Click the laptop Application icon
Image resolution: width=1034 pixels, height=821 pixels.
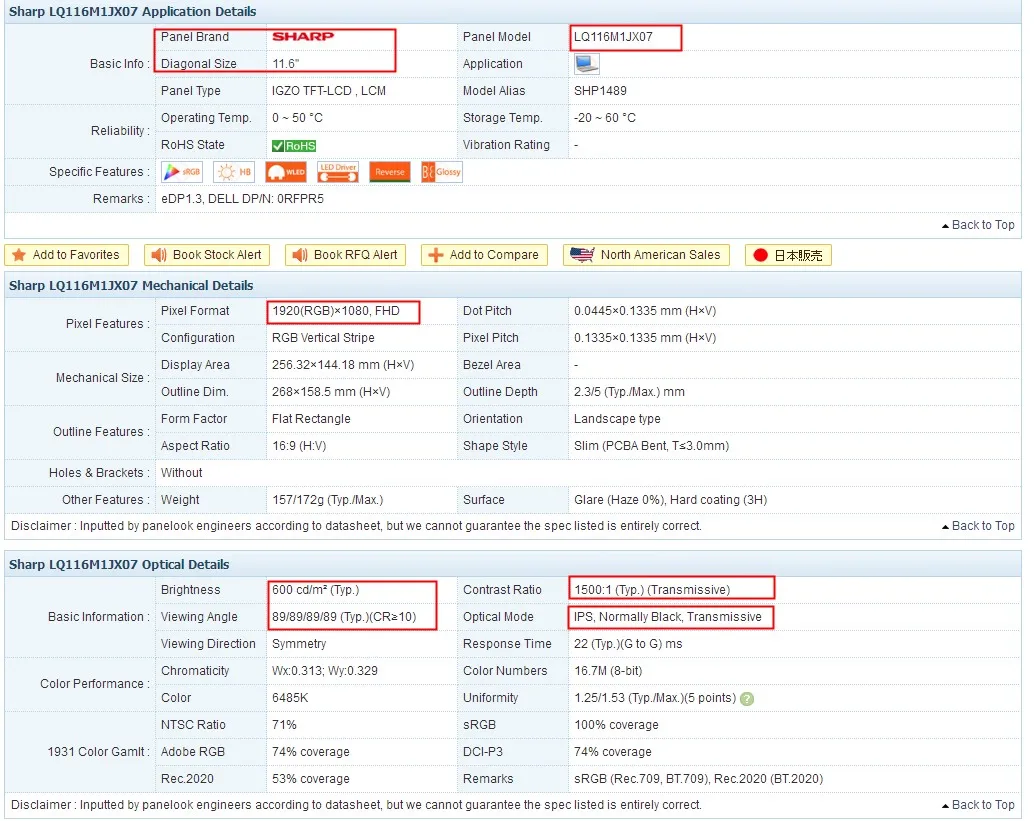point(586,64)
